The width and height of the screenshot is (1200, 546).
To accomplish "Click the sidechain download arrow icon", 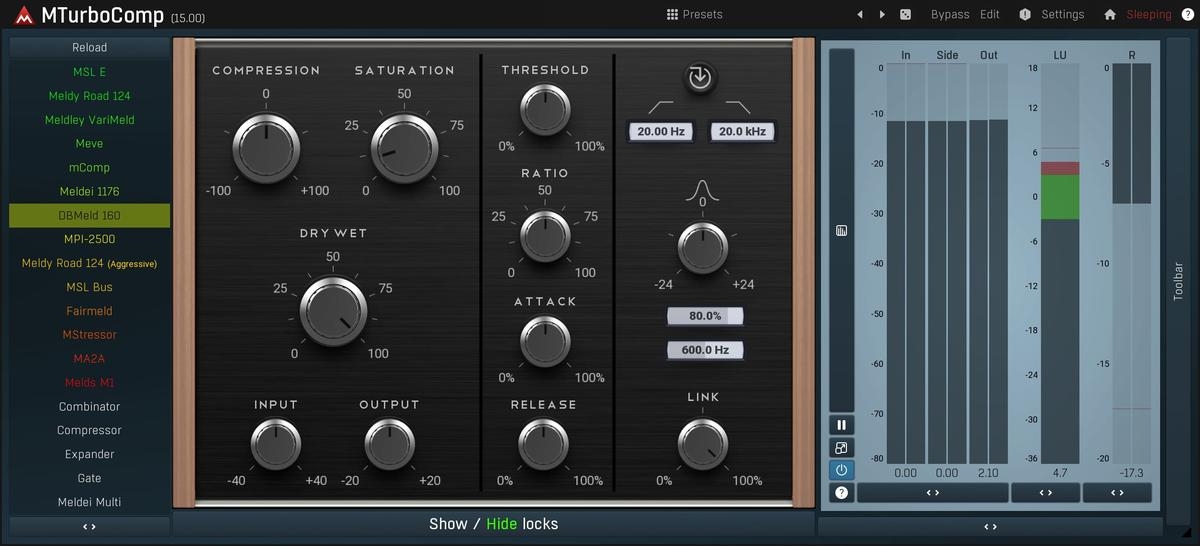I will coord(700,78).
